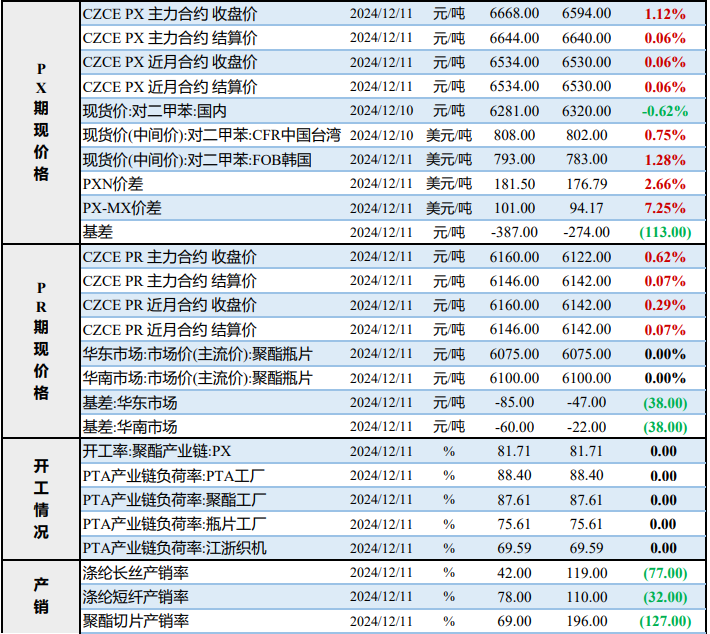Click the 开工率:聚酯产业链:PX row label

pyautogui.click(x=156, y=451)
